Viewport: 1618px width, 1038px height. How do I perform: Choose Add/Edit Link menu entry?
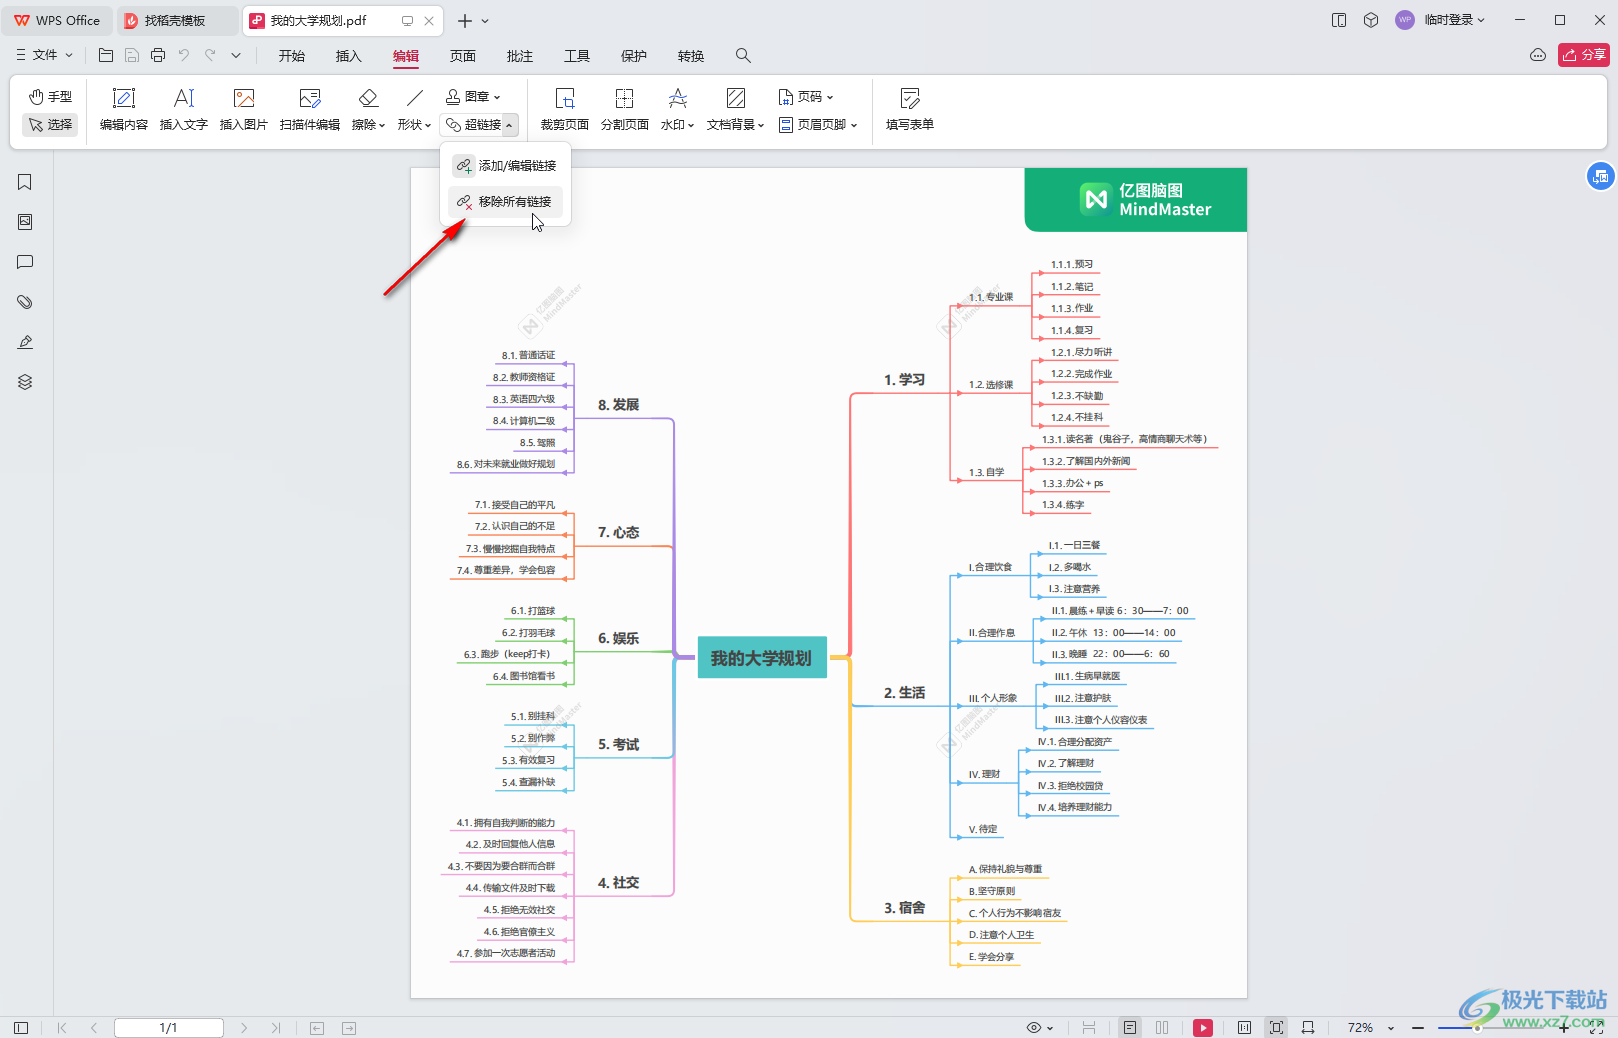[506, 166]
